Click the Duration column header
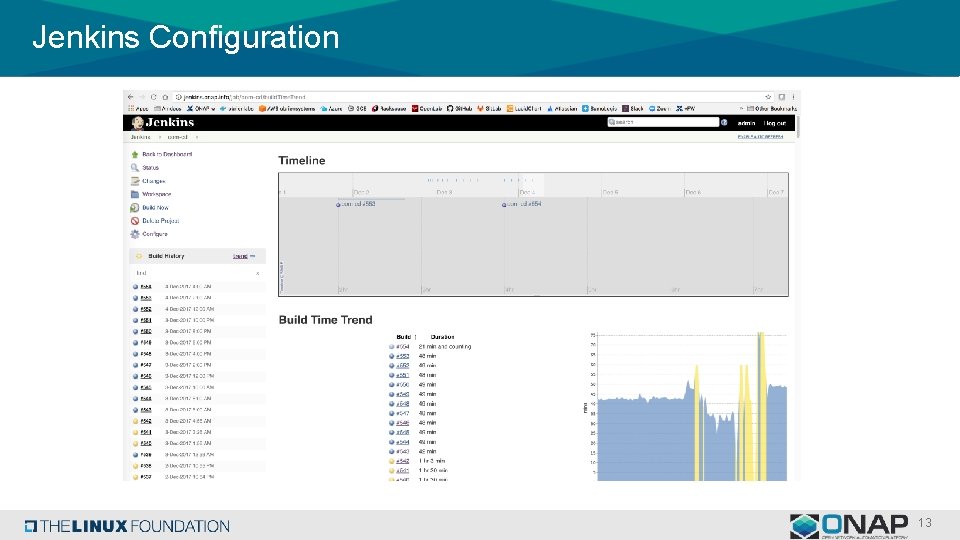The height and width of the screenshot is (540, 960). tap(442, 337)
